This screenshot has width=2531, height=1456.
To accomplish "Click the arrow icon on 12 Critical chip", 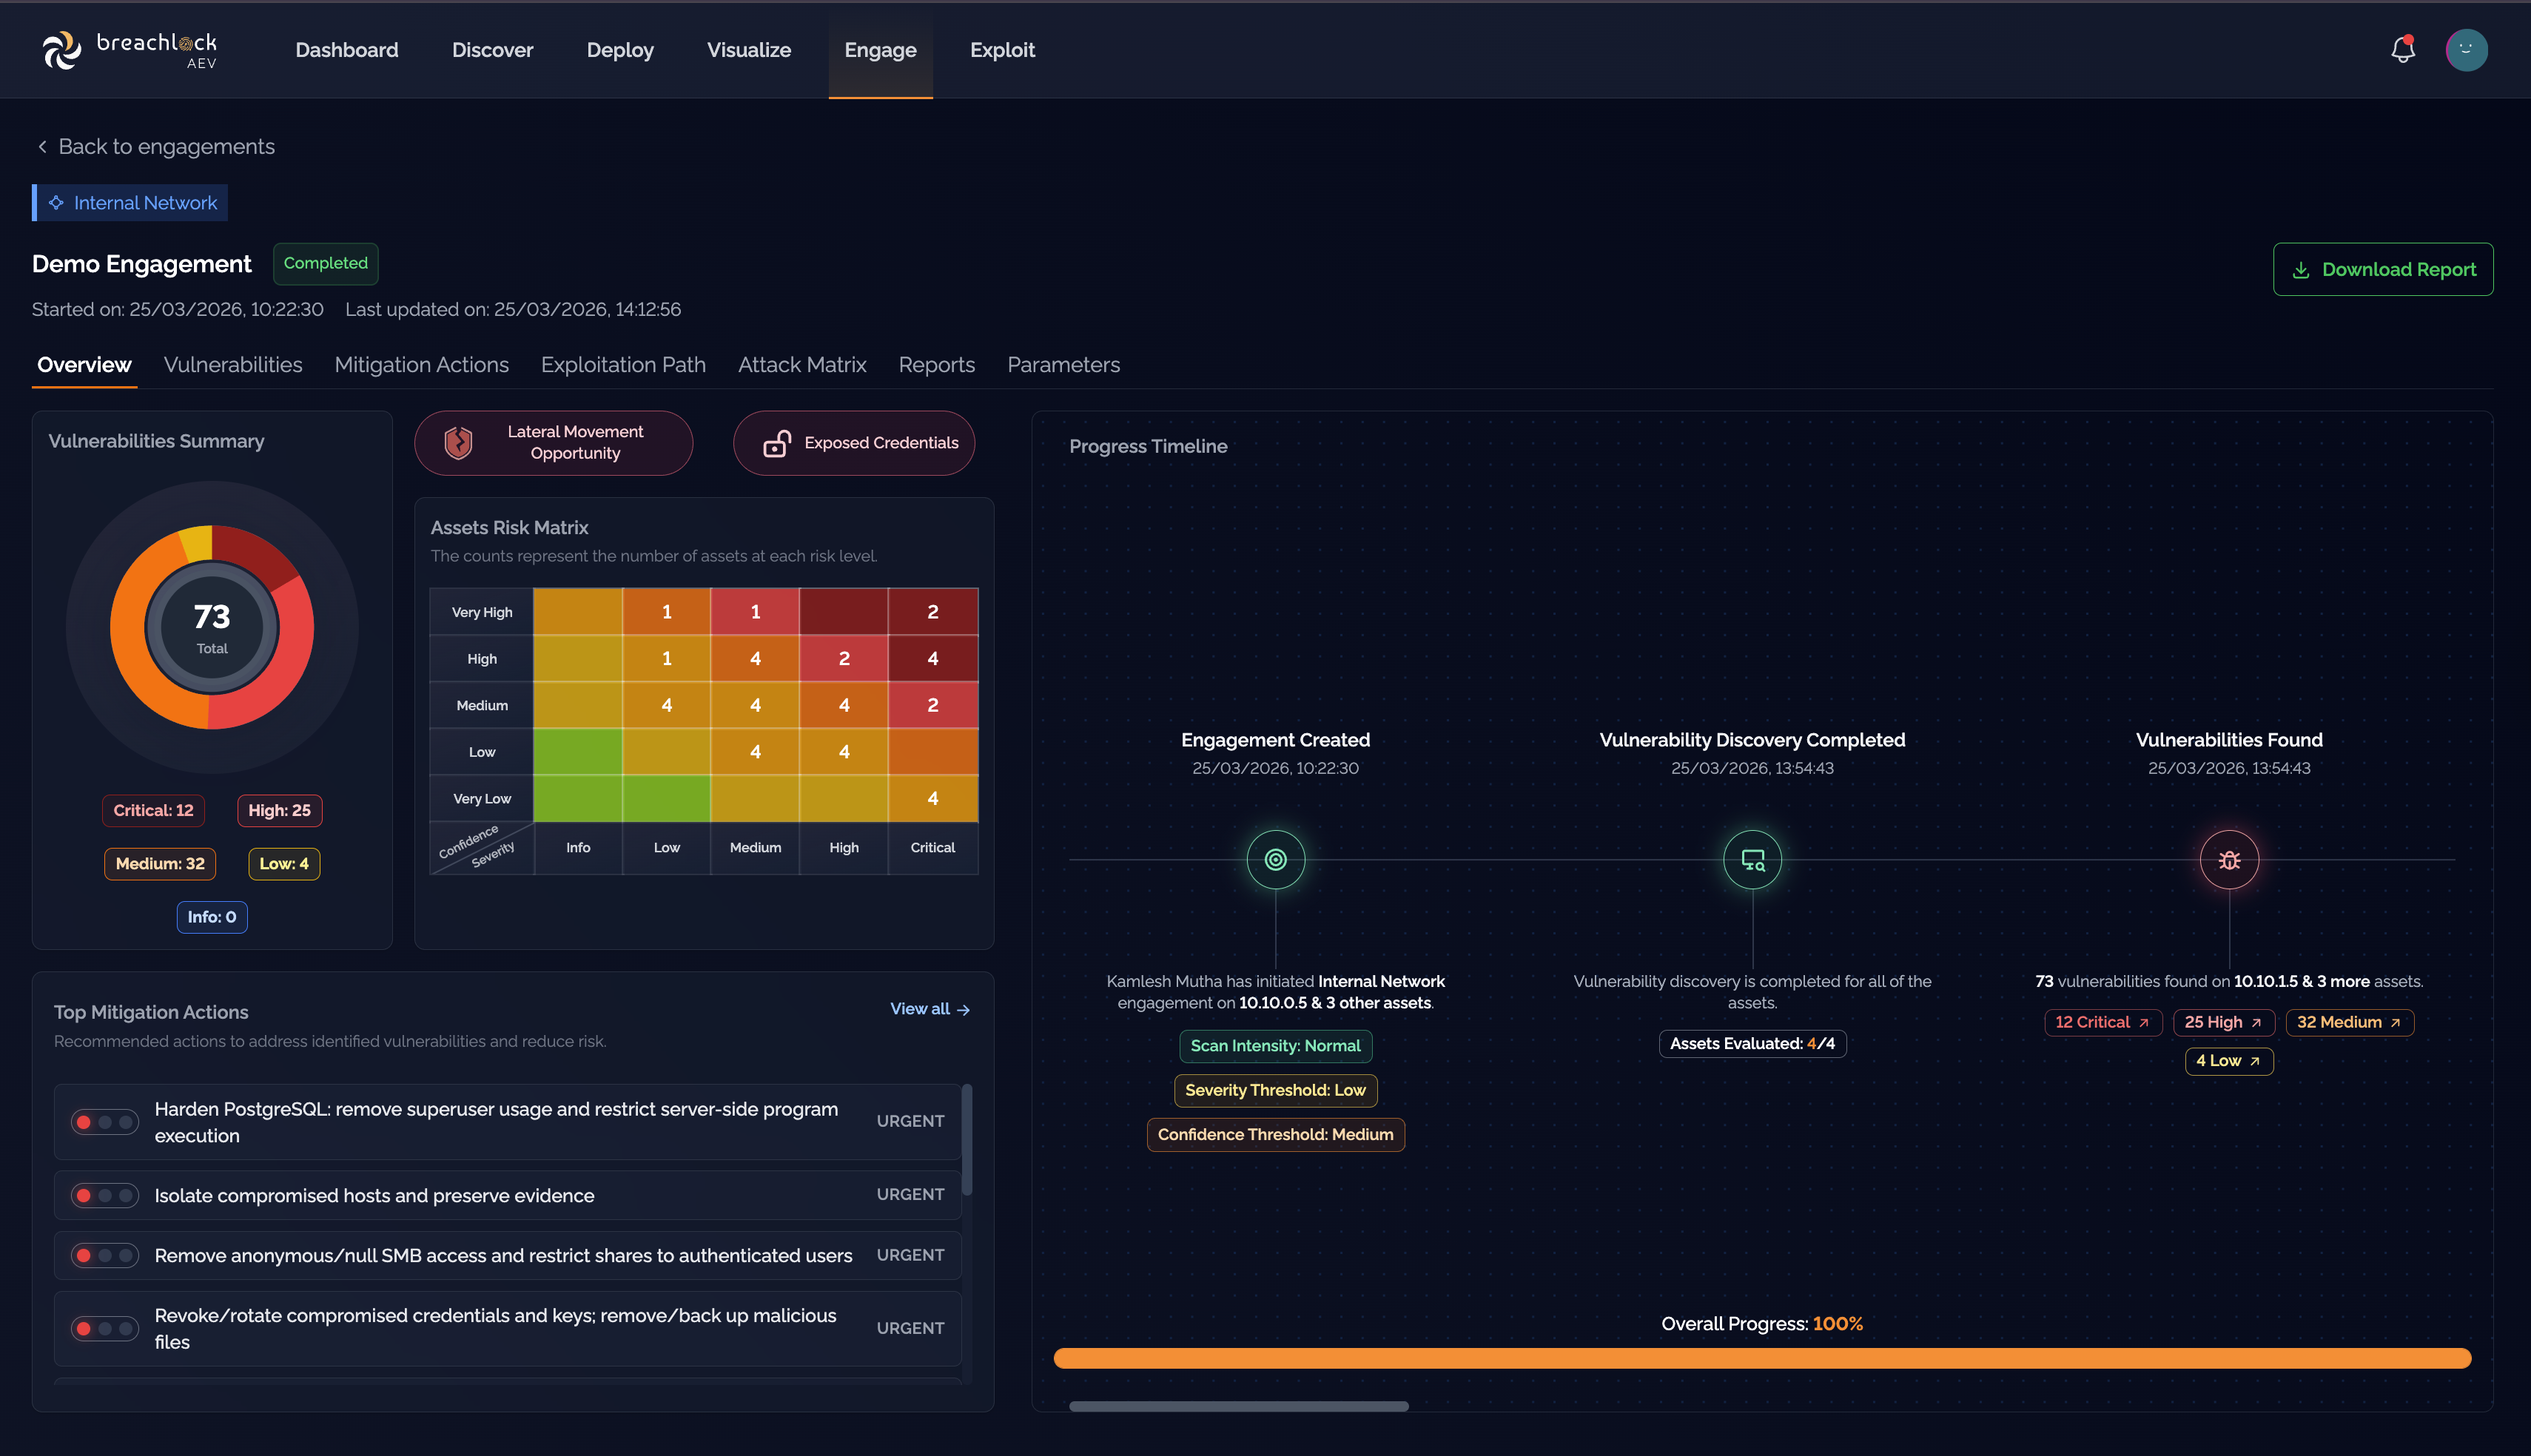I will (2143, 1023).
